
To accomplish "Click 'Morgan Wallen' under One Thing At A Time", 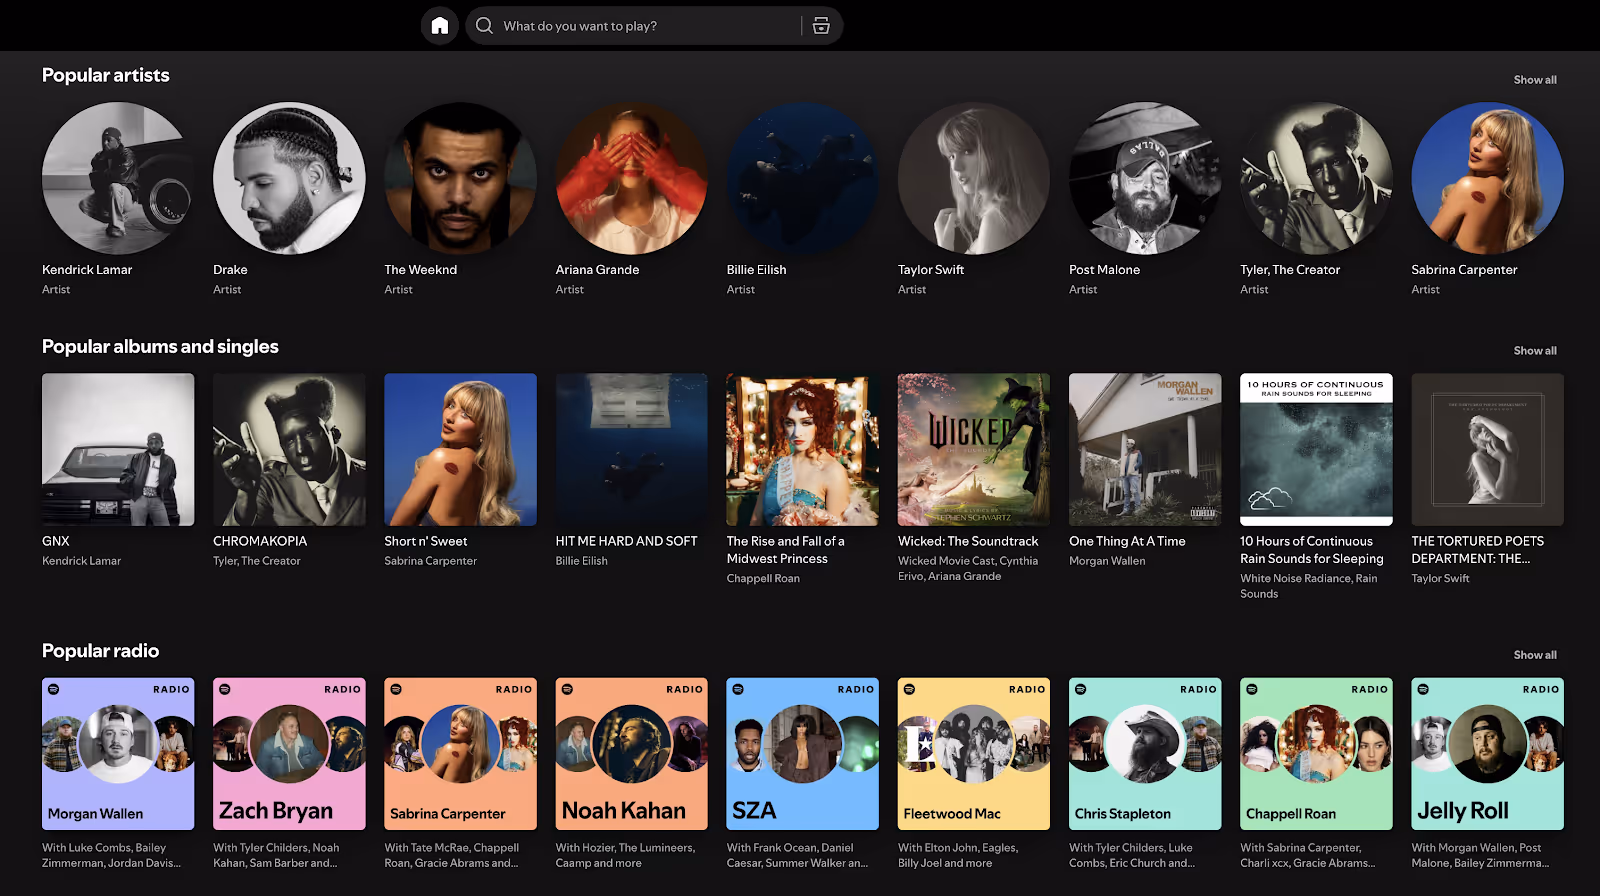I will 1107,561.
